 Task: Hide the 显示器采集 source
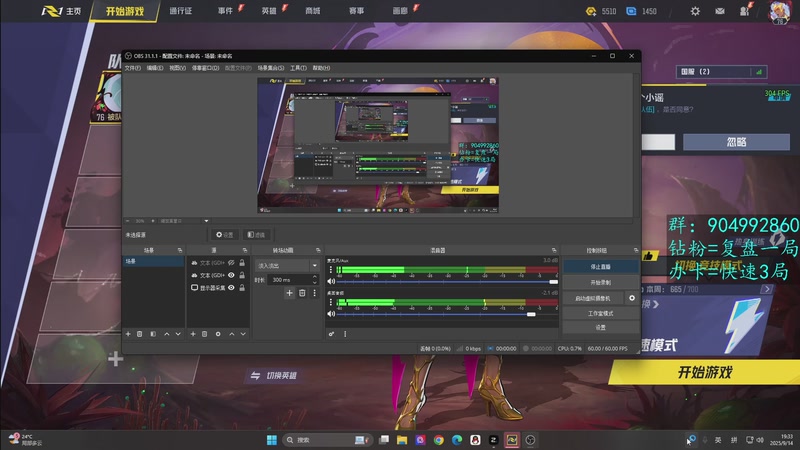coord(231,288)
